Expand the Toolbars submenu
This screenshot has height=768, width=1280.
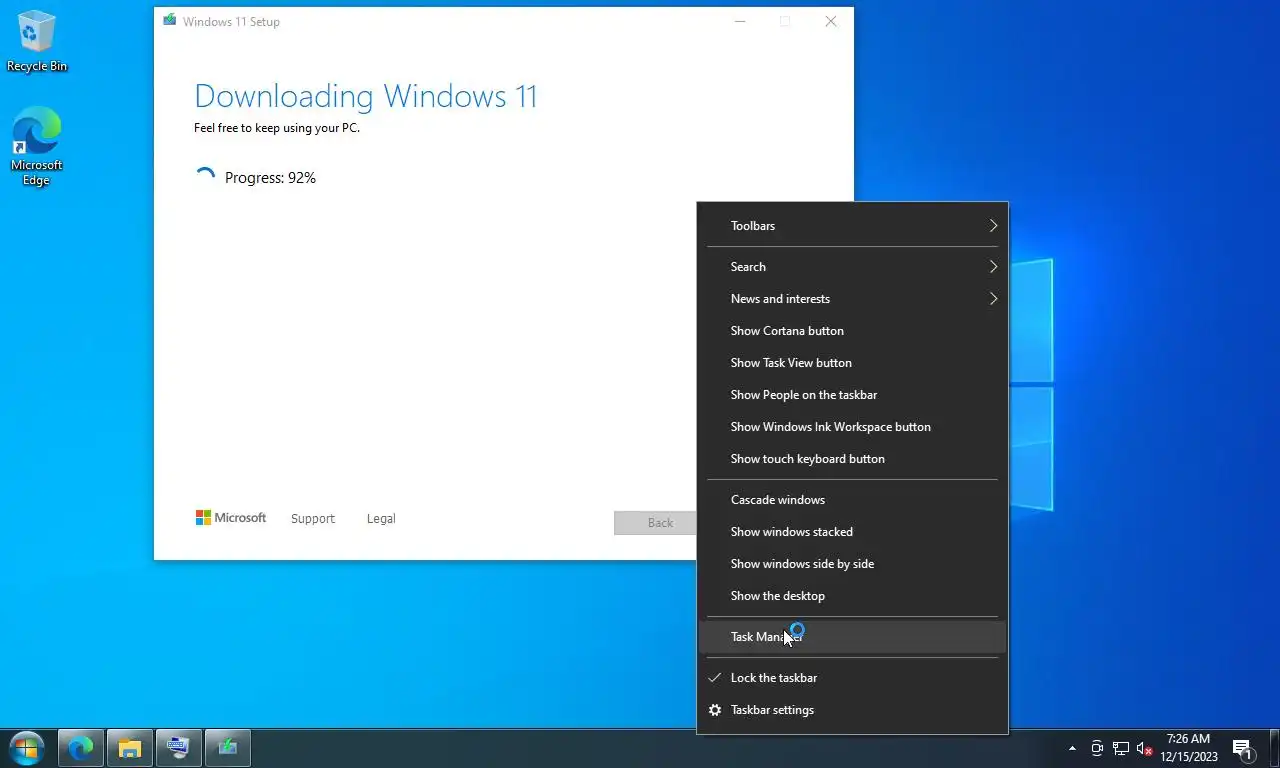(x=852, y=226)
